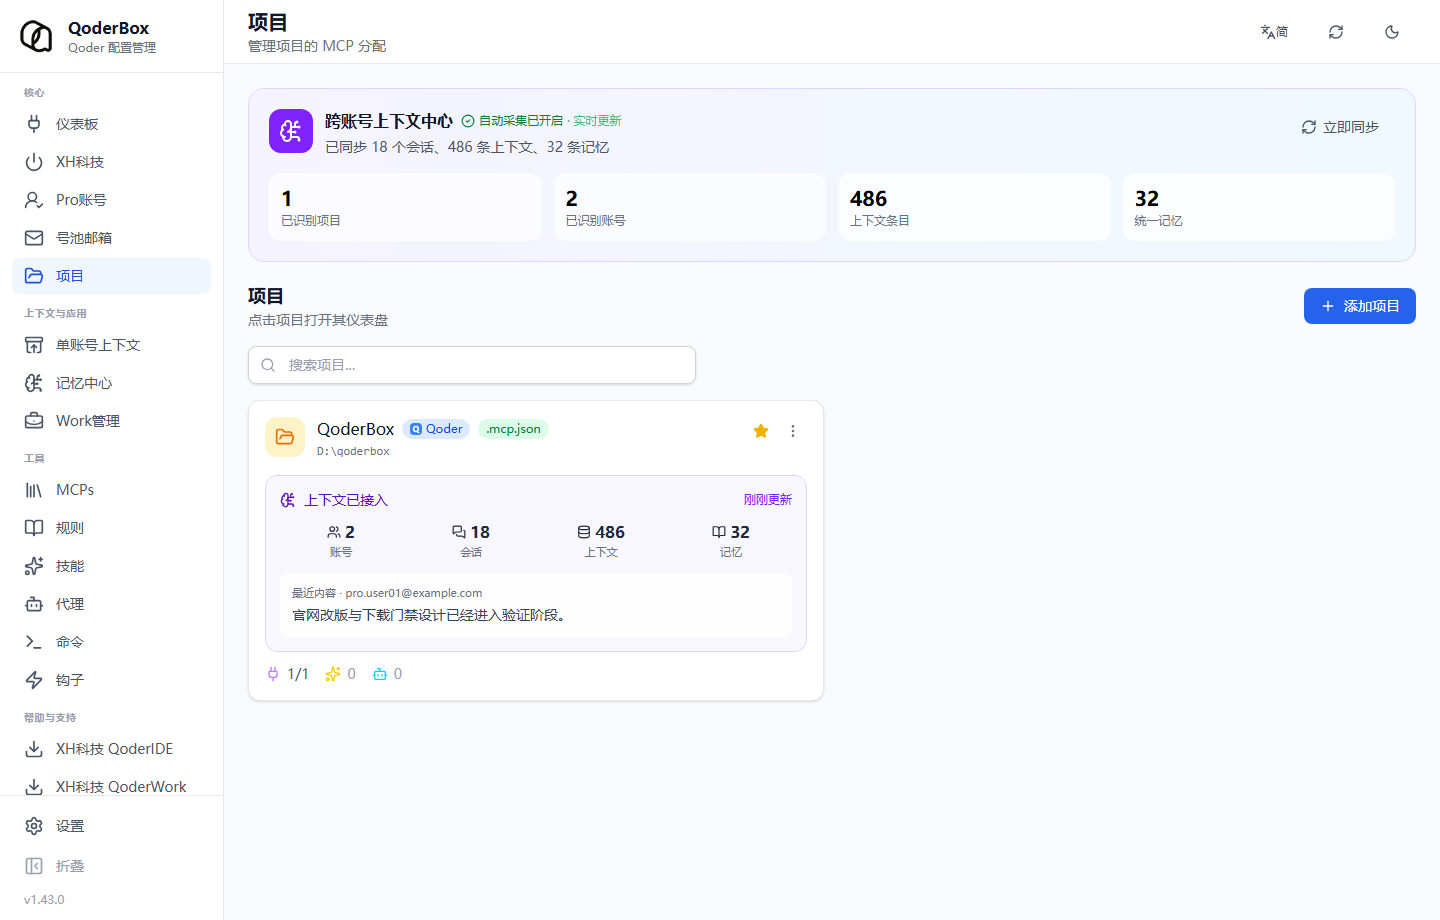Open 命令 commands page
Viewport: 1440px width, 920px height.
tap(111, 642)
